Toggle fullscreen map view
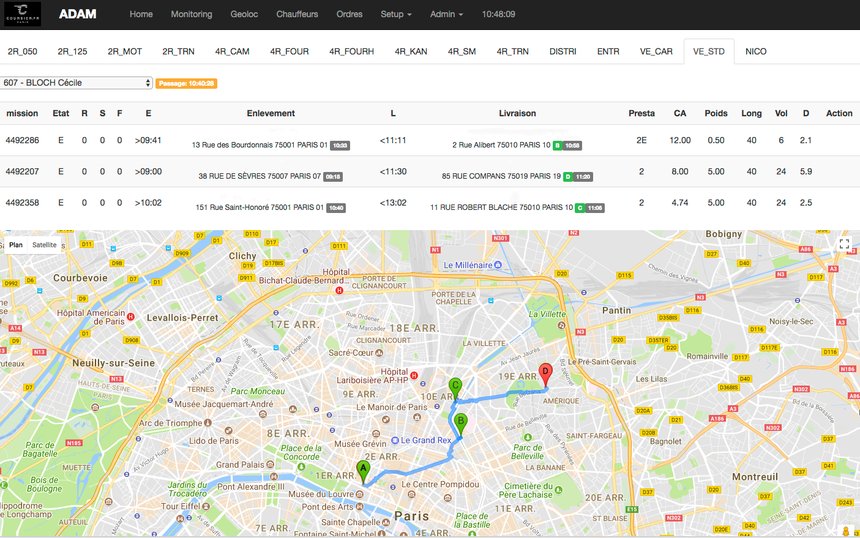 (844, 244)
